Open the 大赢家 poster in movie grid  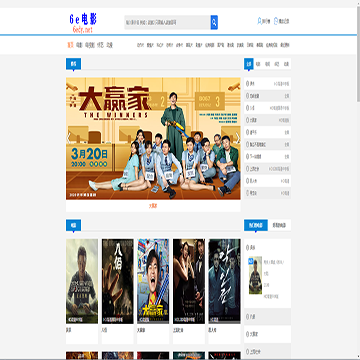click(x=153, y=281)
